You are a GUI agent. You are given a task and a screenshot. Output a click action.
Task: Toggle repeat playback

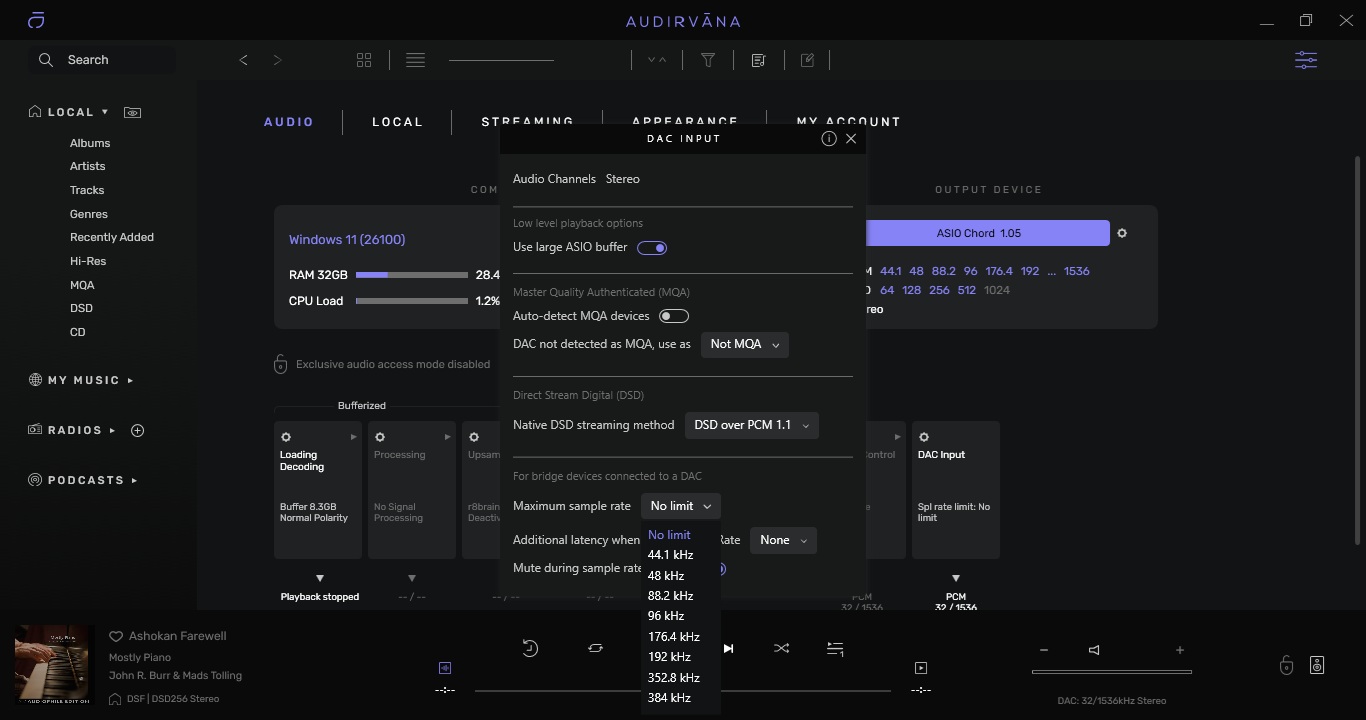pyautogui.click(x=595, y=648)
